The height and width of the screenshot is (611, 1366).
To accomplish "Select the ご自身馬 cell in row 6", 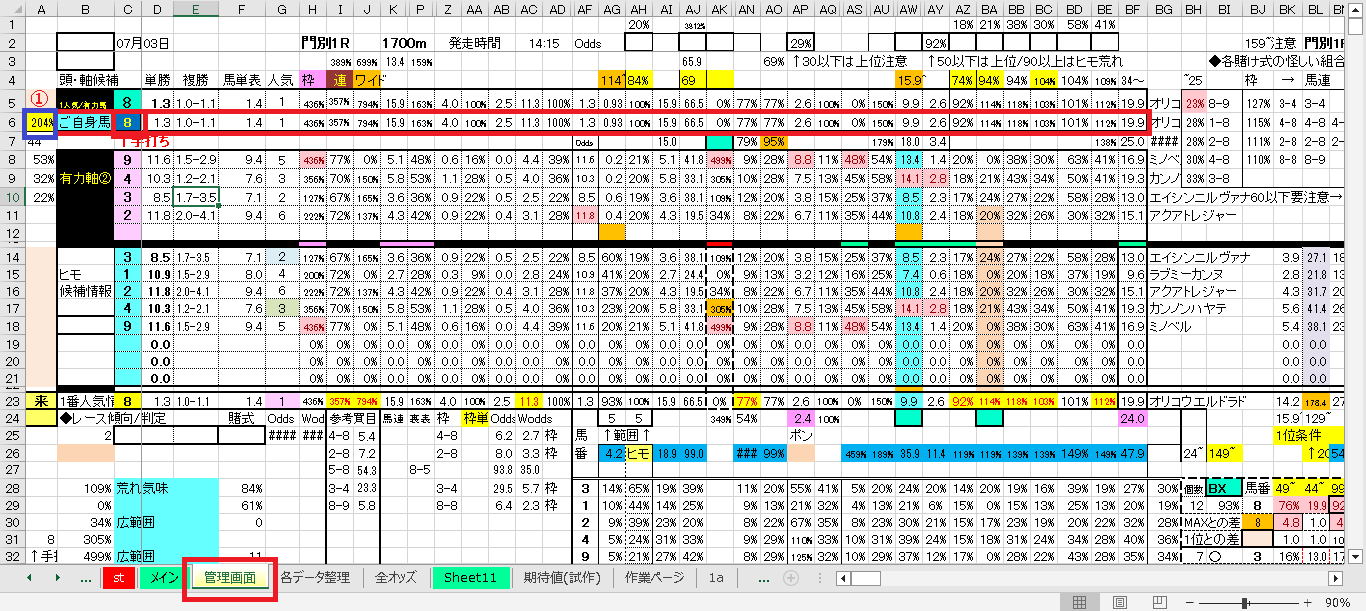I will point(85,122).
